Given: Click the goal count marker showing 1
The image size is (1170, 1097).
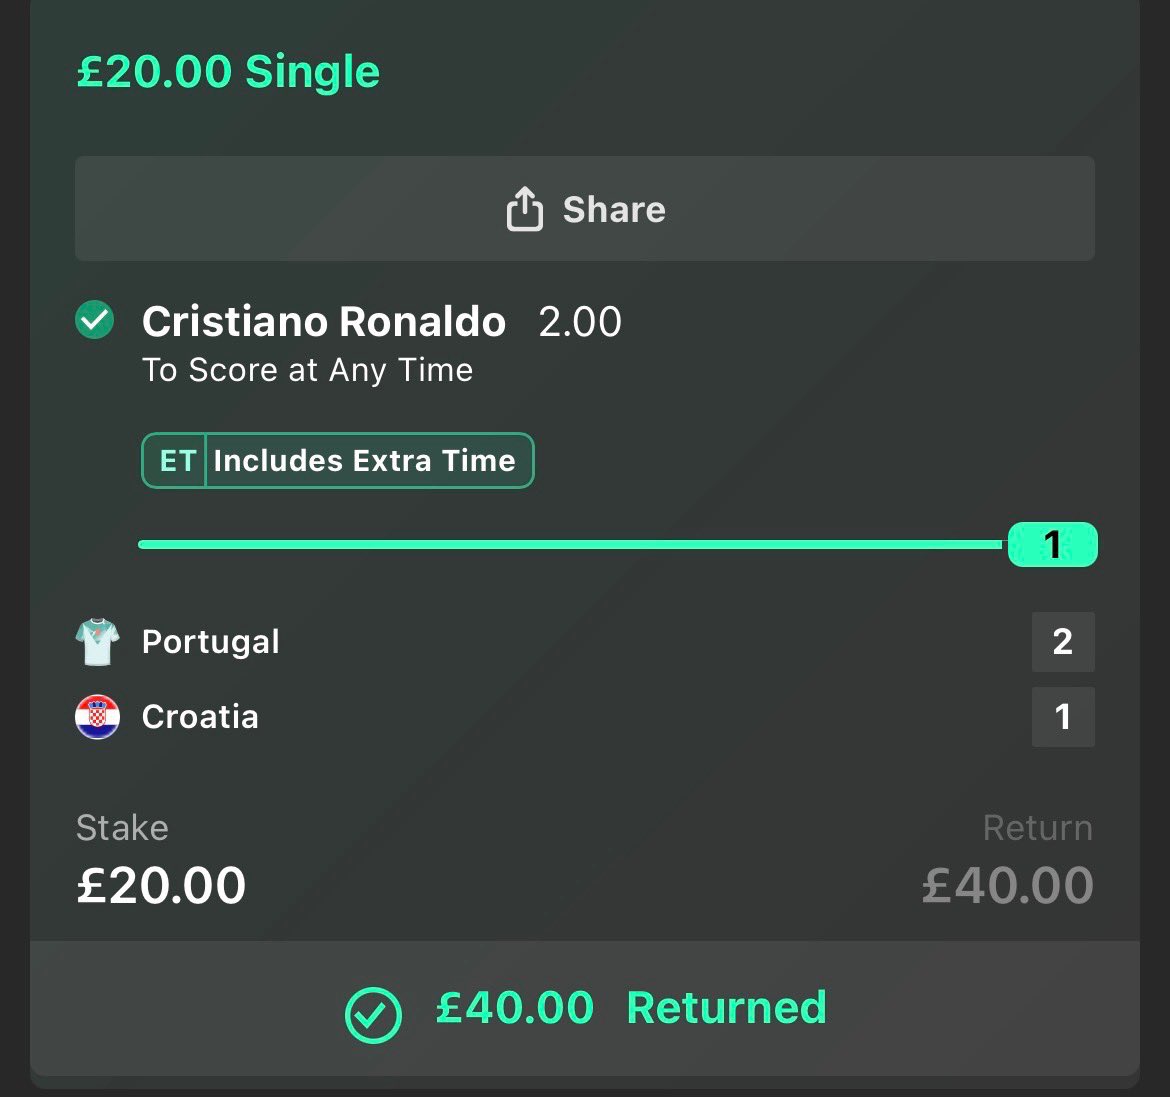Looking at the screenshot, I should 1052,545.
